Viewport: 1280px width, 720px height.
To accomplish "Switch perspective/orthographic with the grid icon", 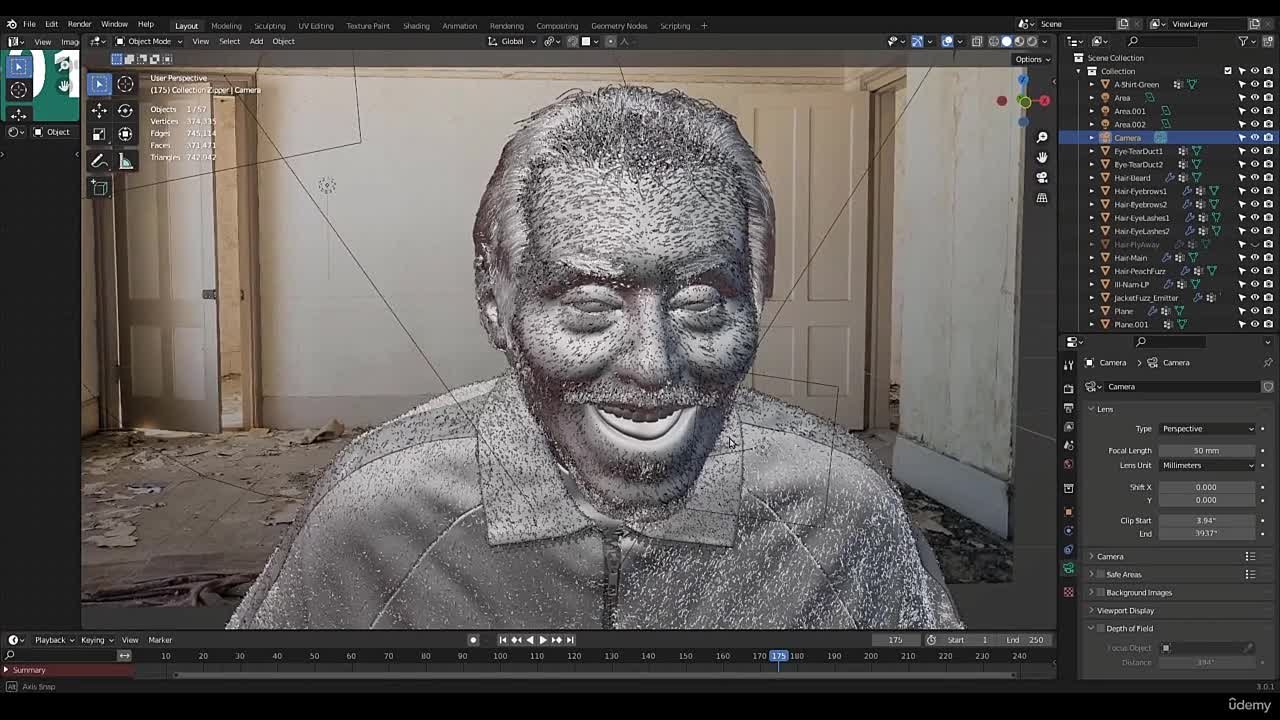I will click(1042, 198).
